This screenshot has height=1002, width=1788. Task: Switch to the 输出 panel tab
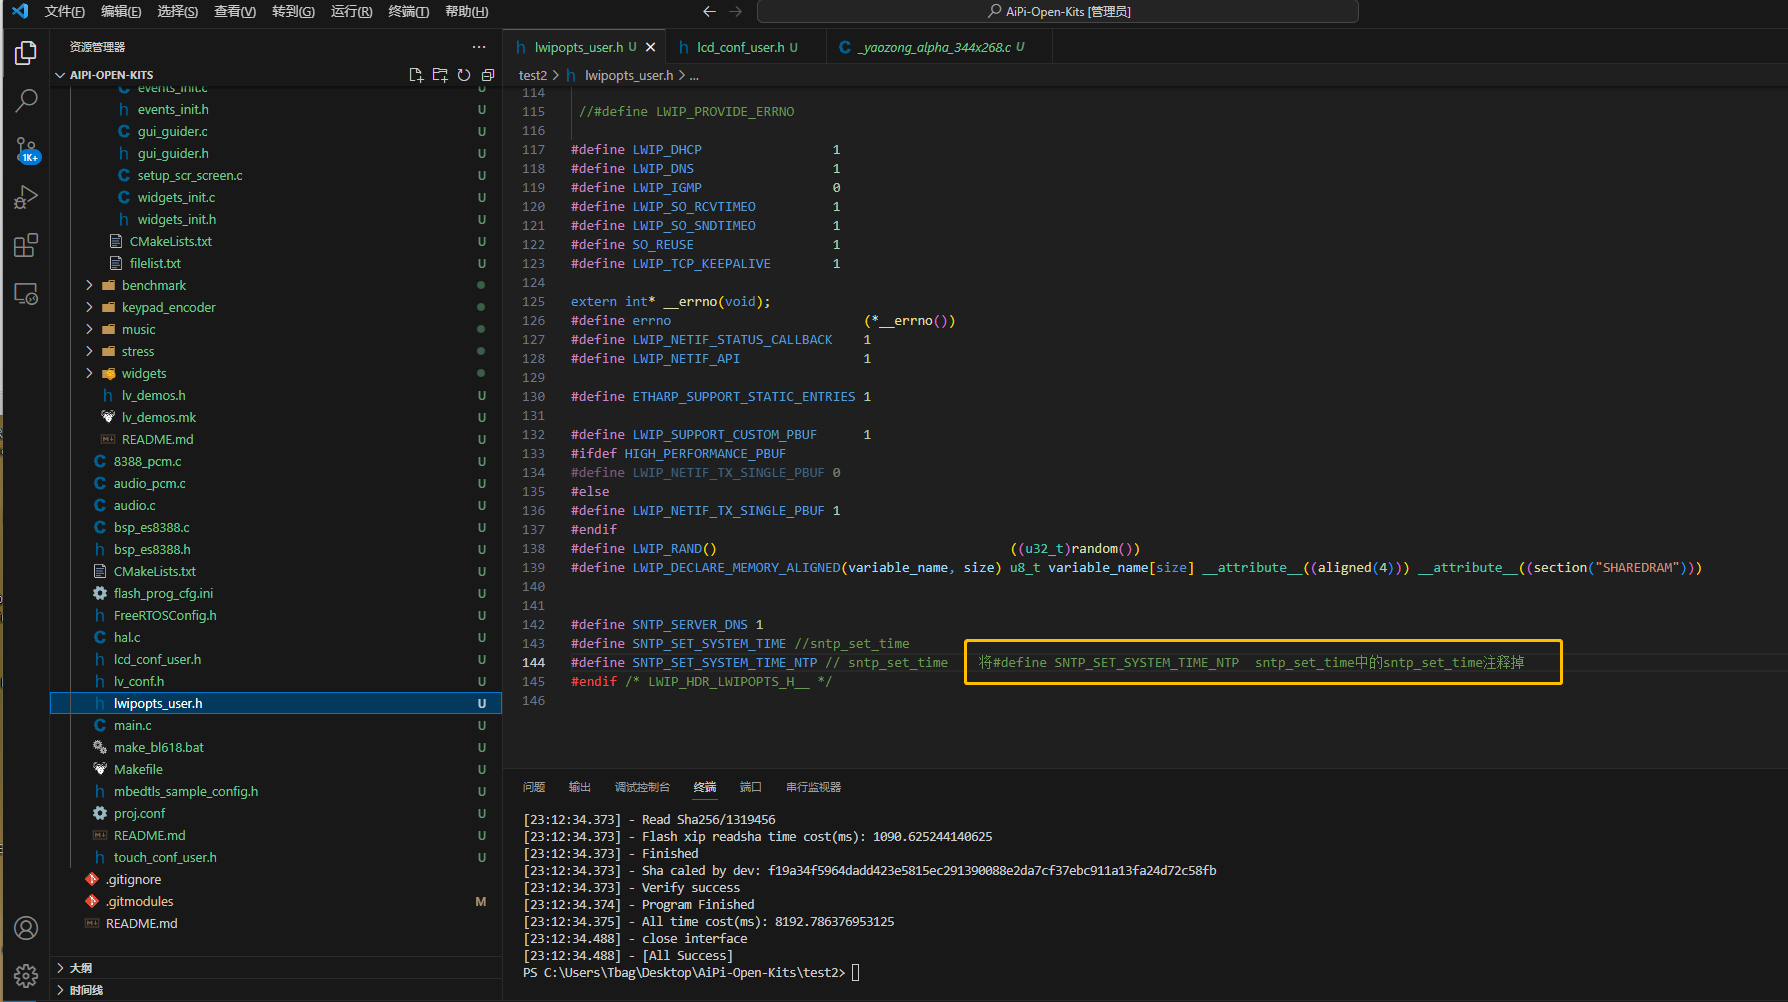tap(580, 787)
